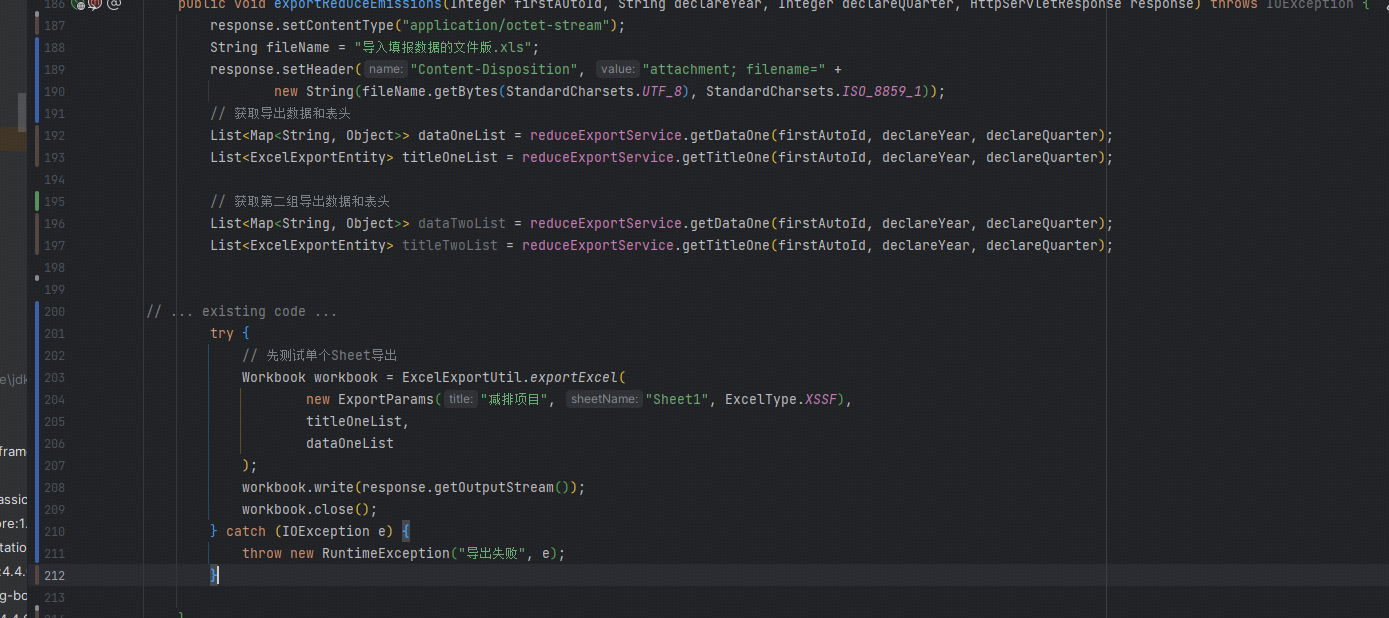Click IOException in the catch clause
This screenshot has width=1389, height=618.
coord(326,531)
